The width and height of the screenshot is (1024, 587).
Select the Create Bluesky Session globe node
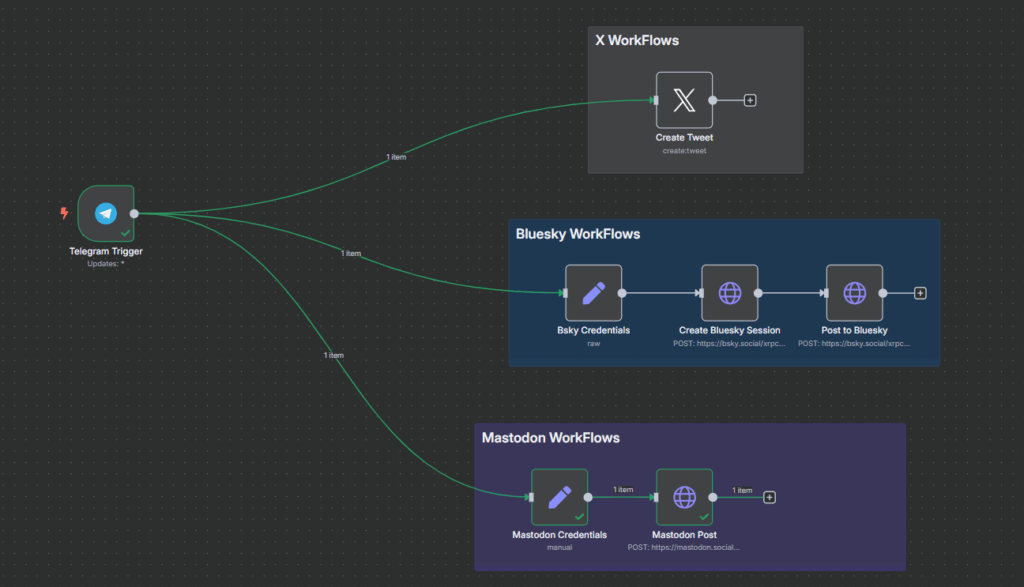[x=729, y=293]
